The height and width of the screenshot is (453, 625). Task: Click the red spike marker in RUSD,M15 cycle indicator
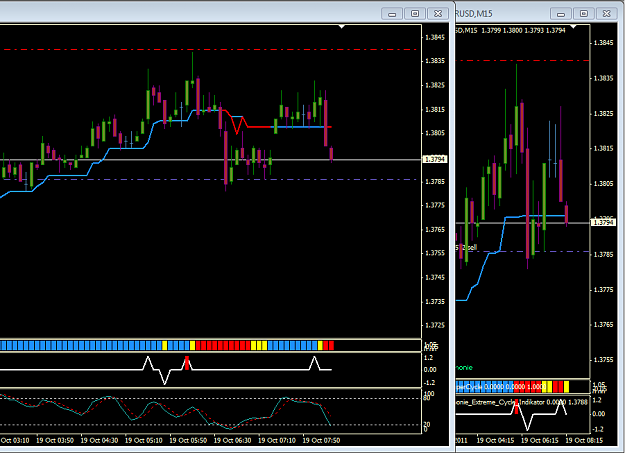coord(517,406)
